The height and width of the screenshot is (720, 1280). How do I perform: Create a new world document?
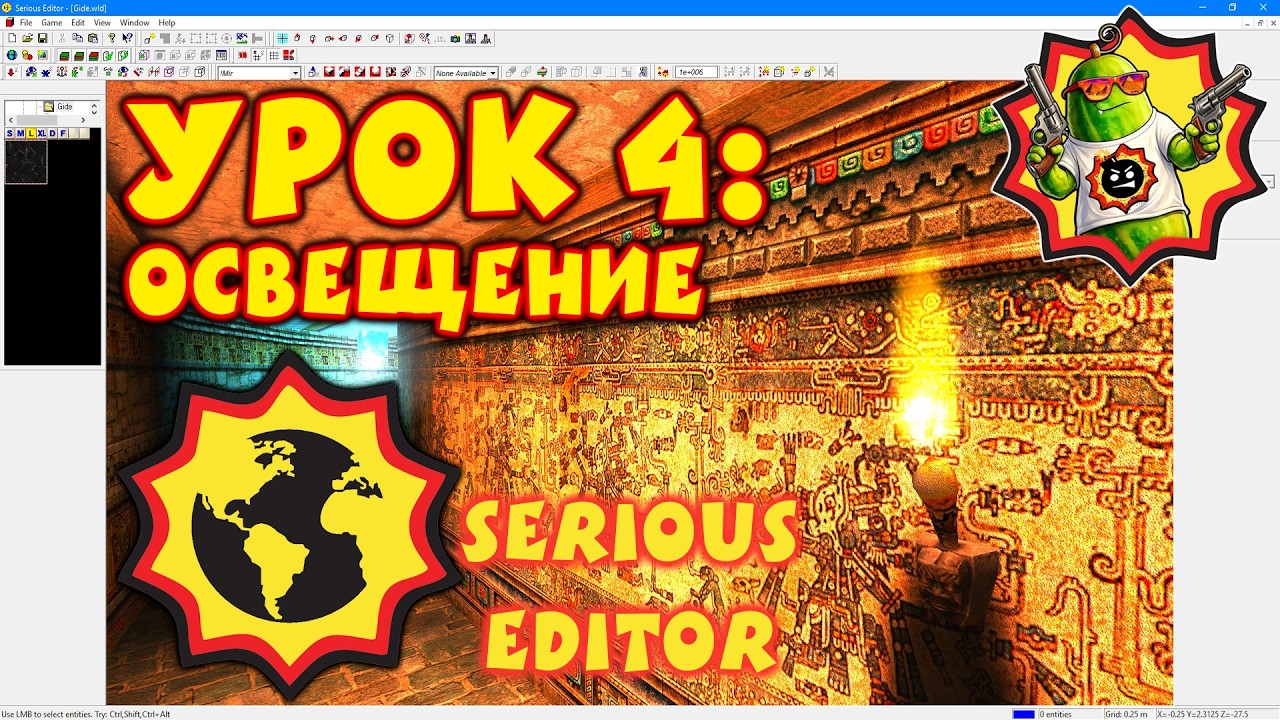tap(12, 38)
